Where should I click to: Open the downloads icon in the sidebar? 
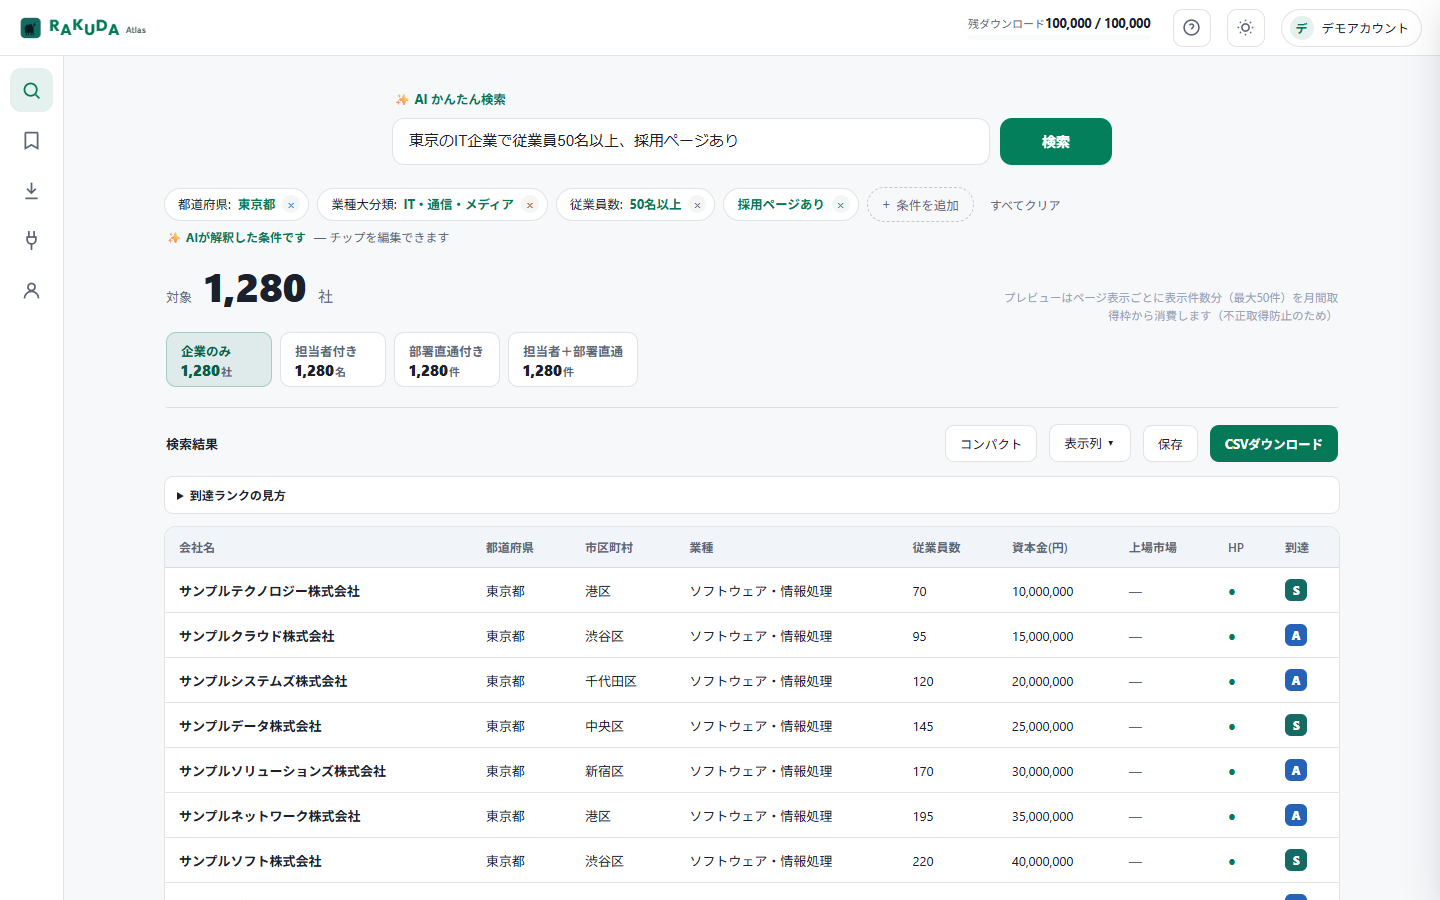31,191
